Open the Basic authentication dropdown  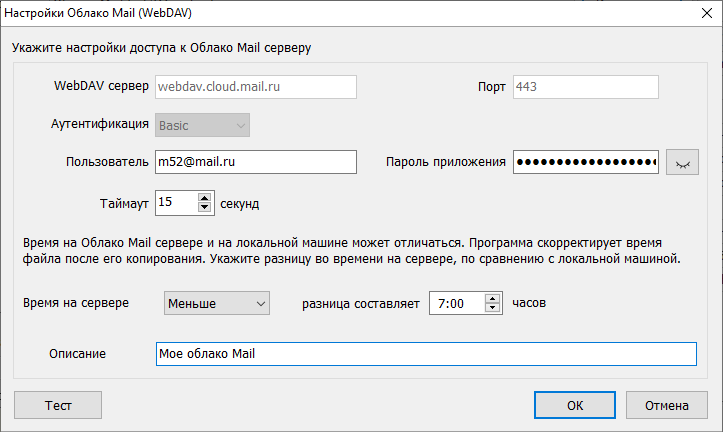(200, 125)
